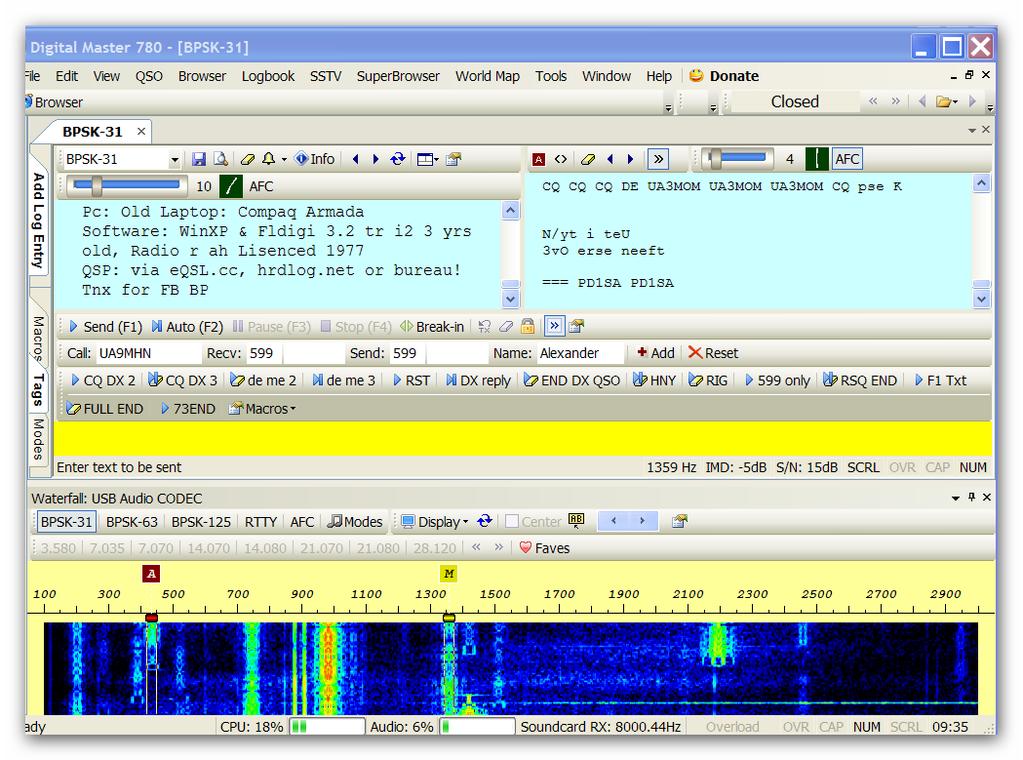Click the waterfall pin icon

(x=971, y=498)
